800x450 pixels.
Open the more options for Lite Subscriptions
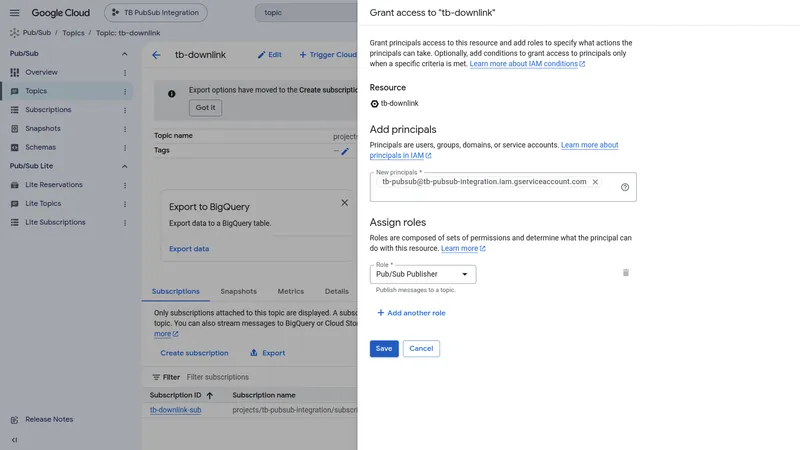pyautogui.click(x=125, y=223)
